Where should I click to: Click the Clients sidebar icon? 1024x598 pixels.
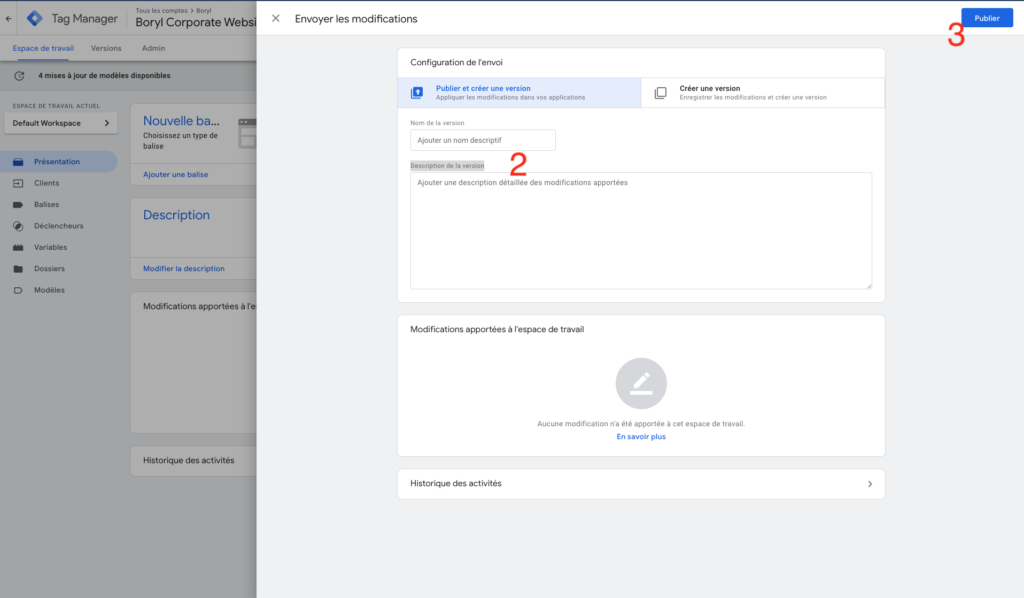[18, 183]
